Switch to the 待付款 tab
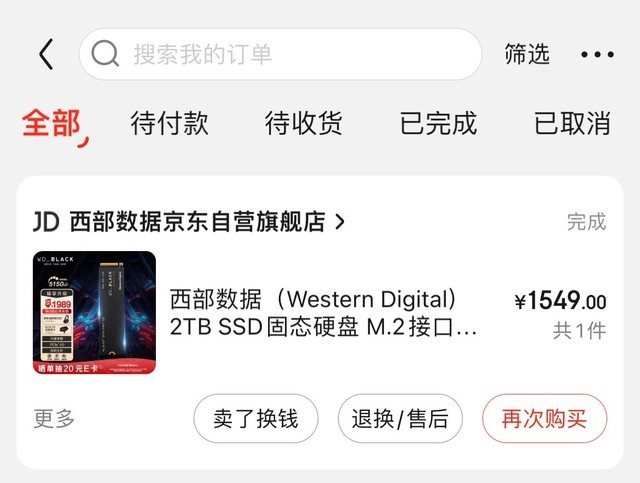This screenshot has width=640, height=483. tap(169, 123)
